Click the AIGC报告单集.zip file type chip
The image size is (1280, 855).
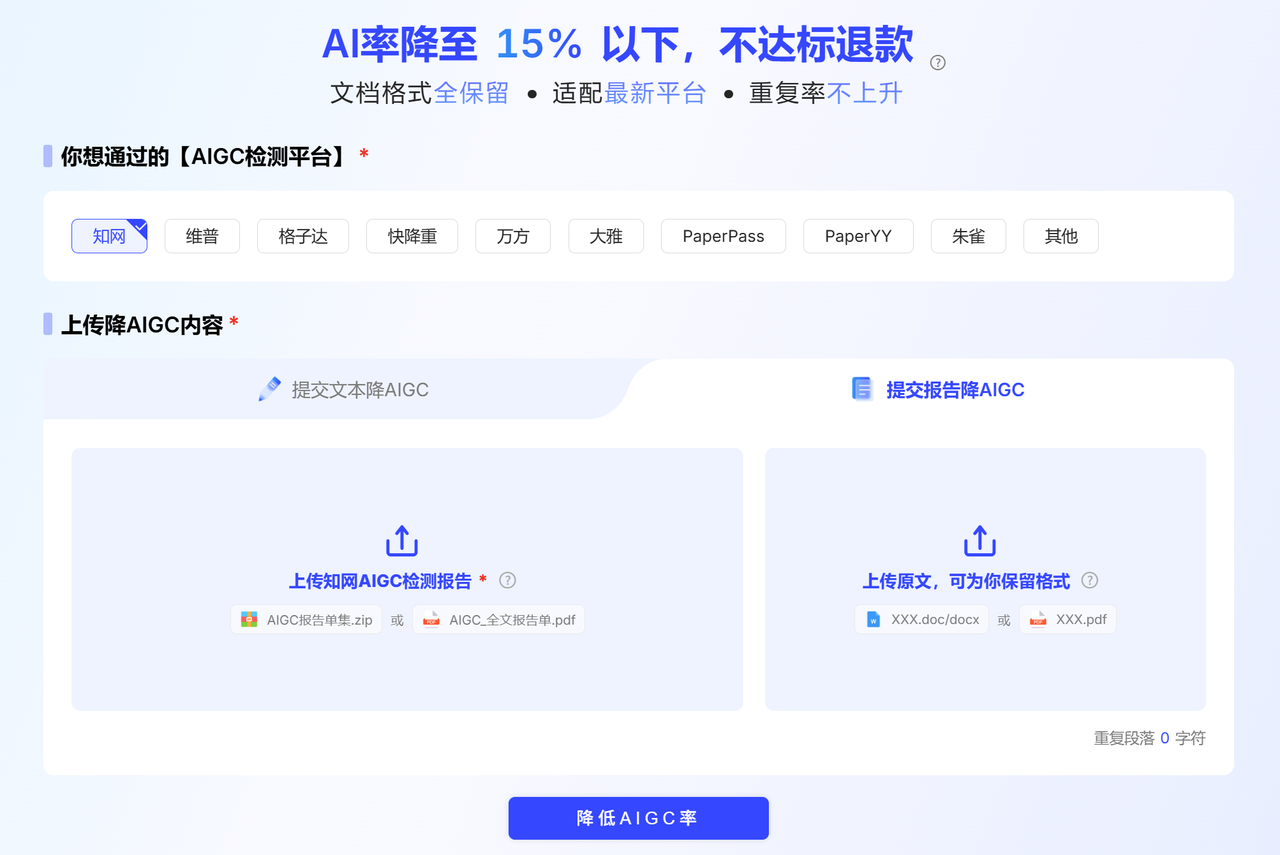click(x=306, y=619)
